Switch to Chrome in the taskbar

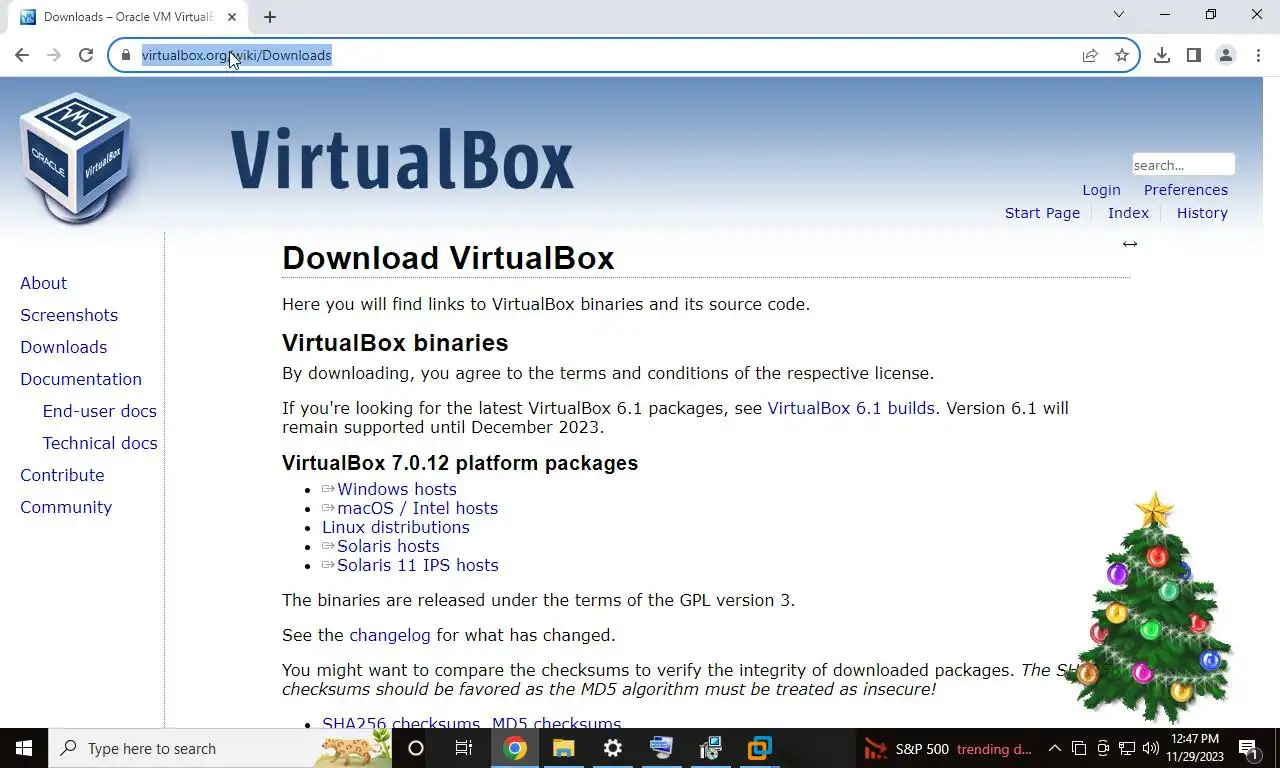(515, 748)
